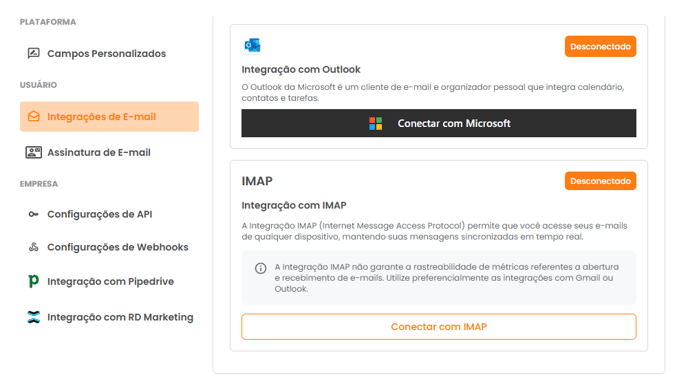Click the green Pipedrive logo icon
The height and width of the screenshot is (385, 688).
point(33,281)
